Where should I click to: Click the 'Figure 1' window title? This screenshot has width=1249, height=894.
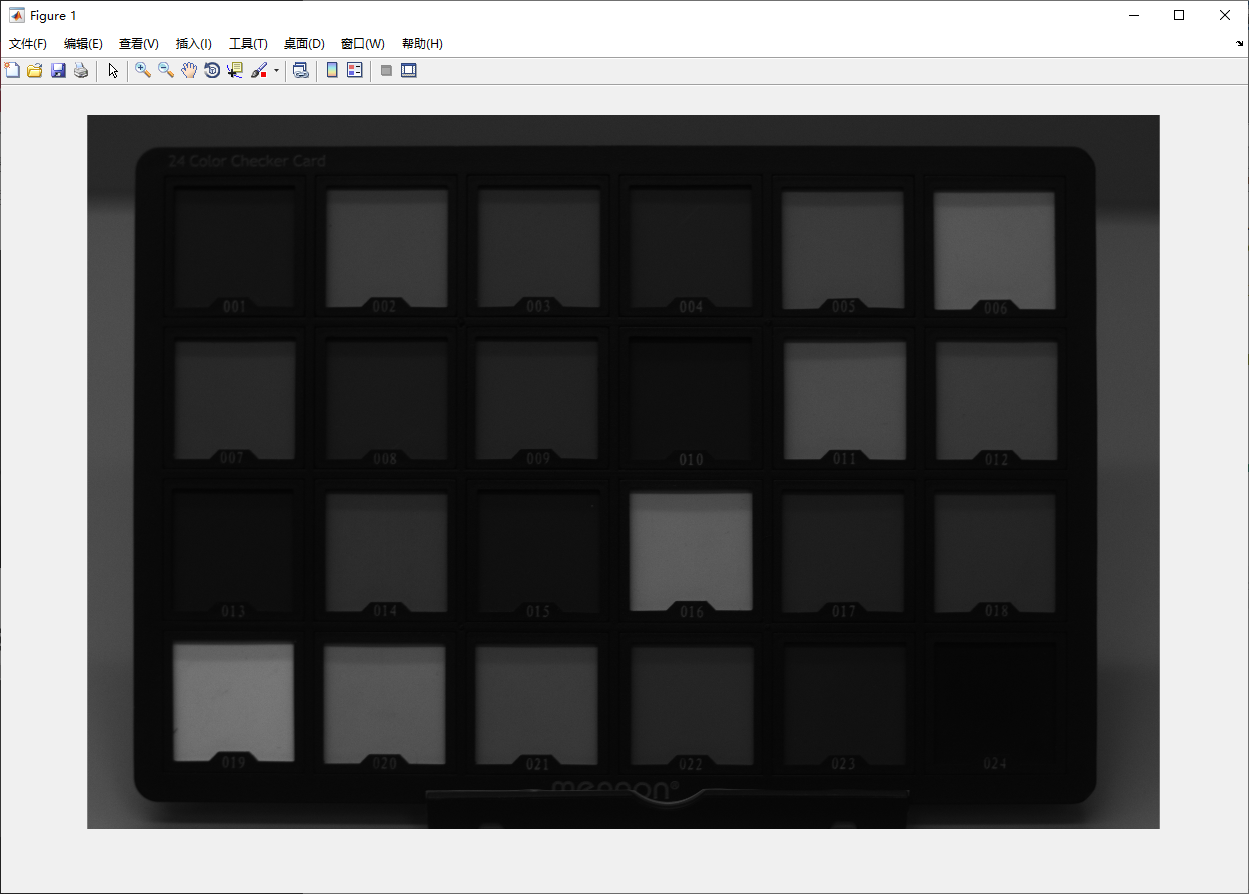pos(53,16)
